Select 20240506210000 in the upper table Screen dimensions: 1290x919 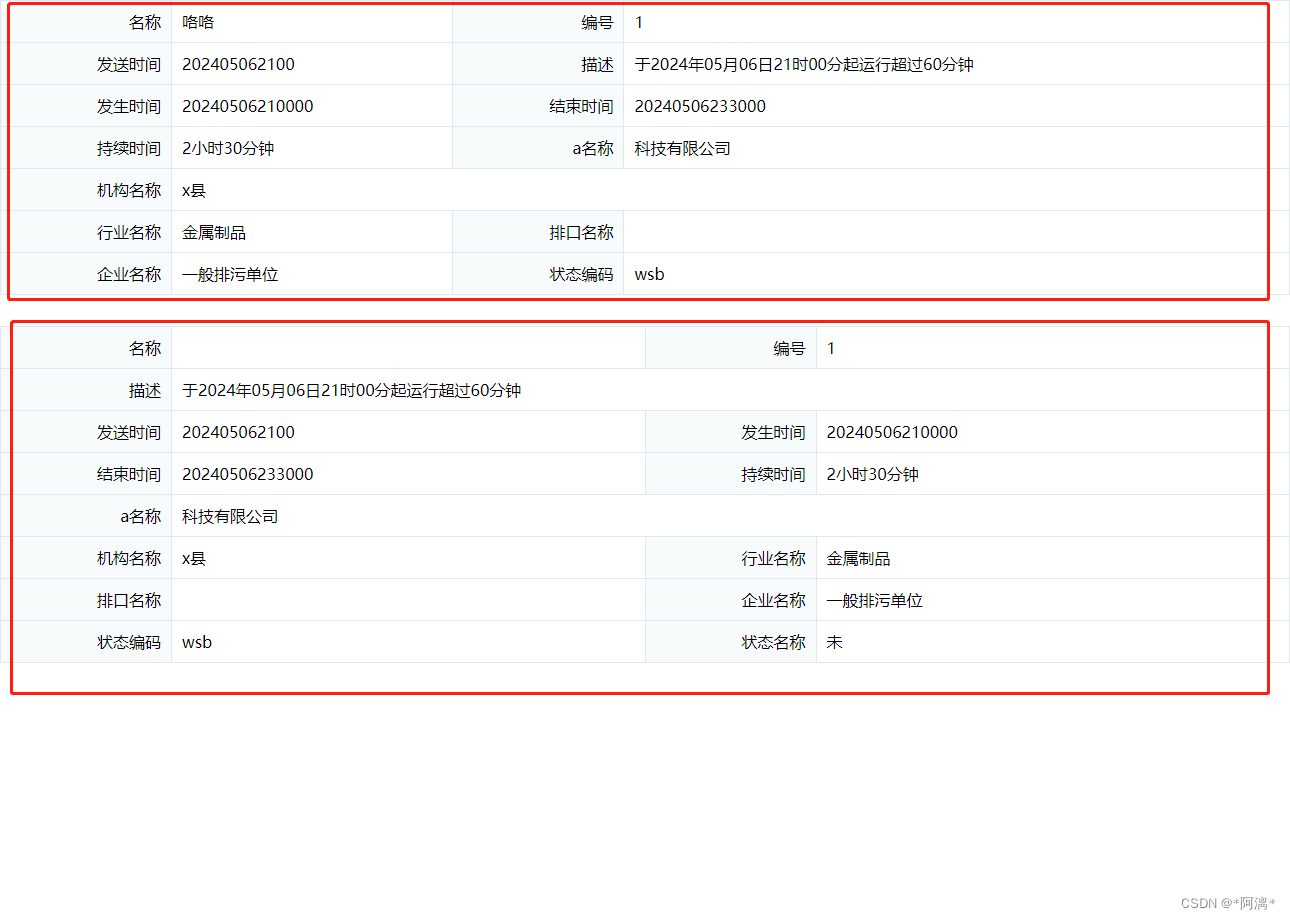(x=248, y=106)
